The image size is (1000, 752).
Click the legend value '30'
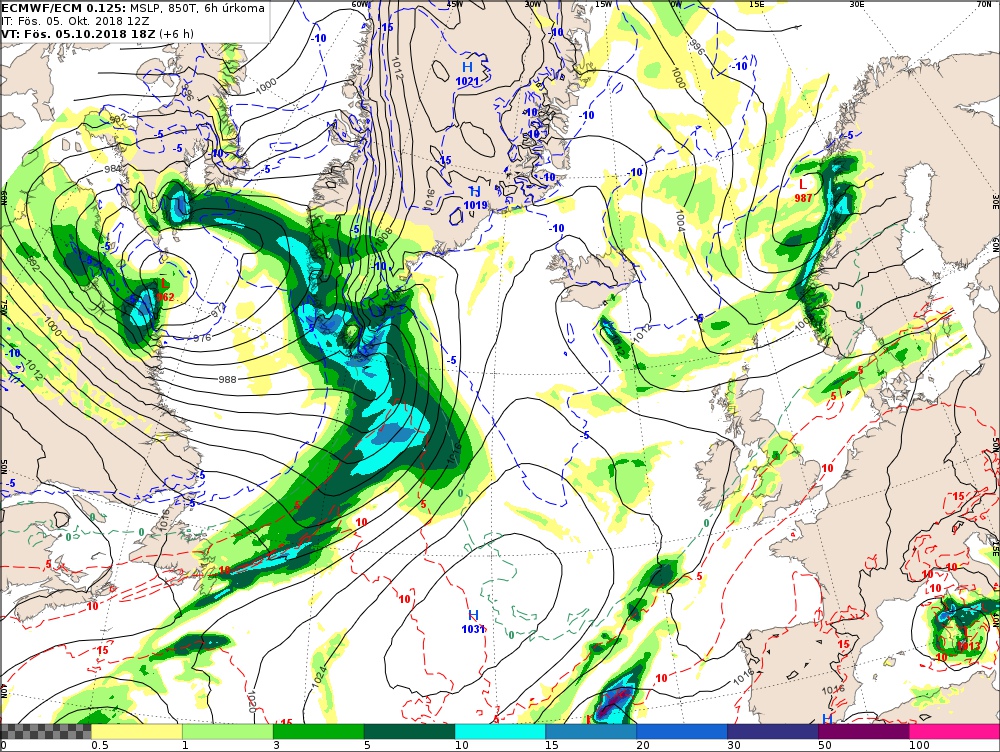coord(735,745)
